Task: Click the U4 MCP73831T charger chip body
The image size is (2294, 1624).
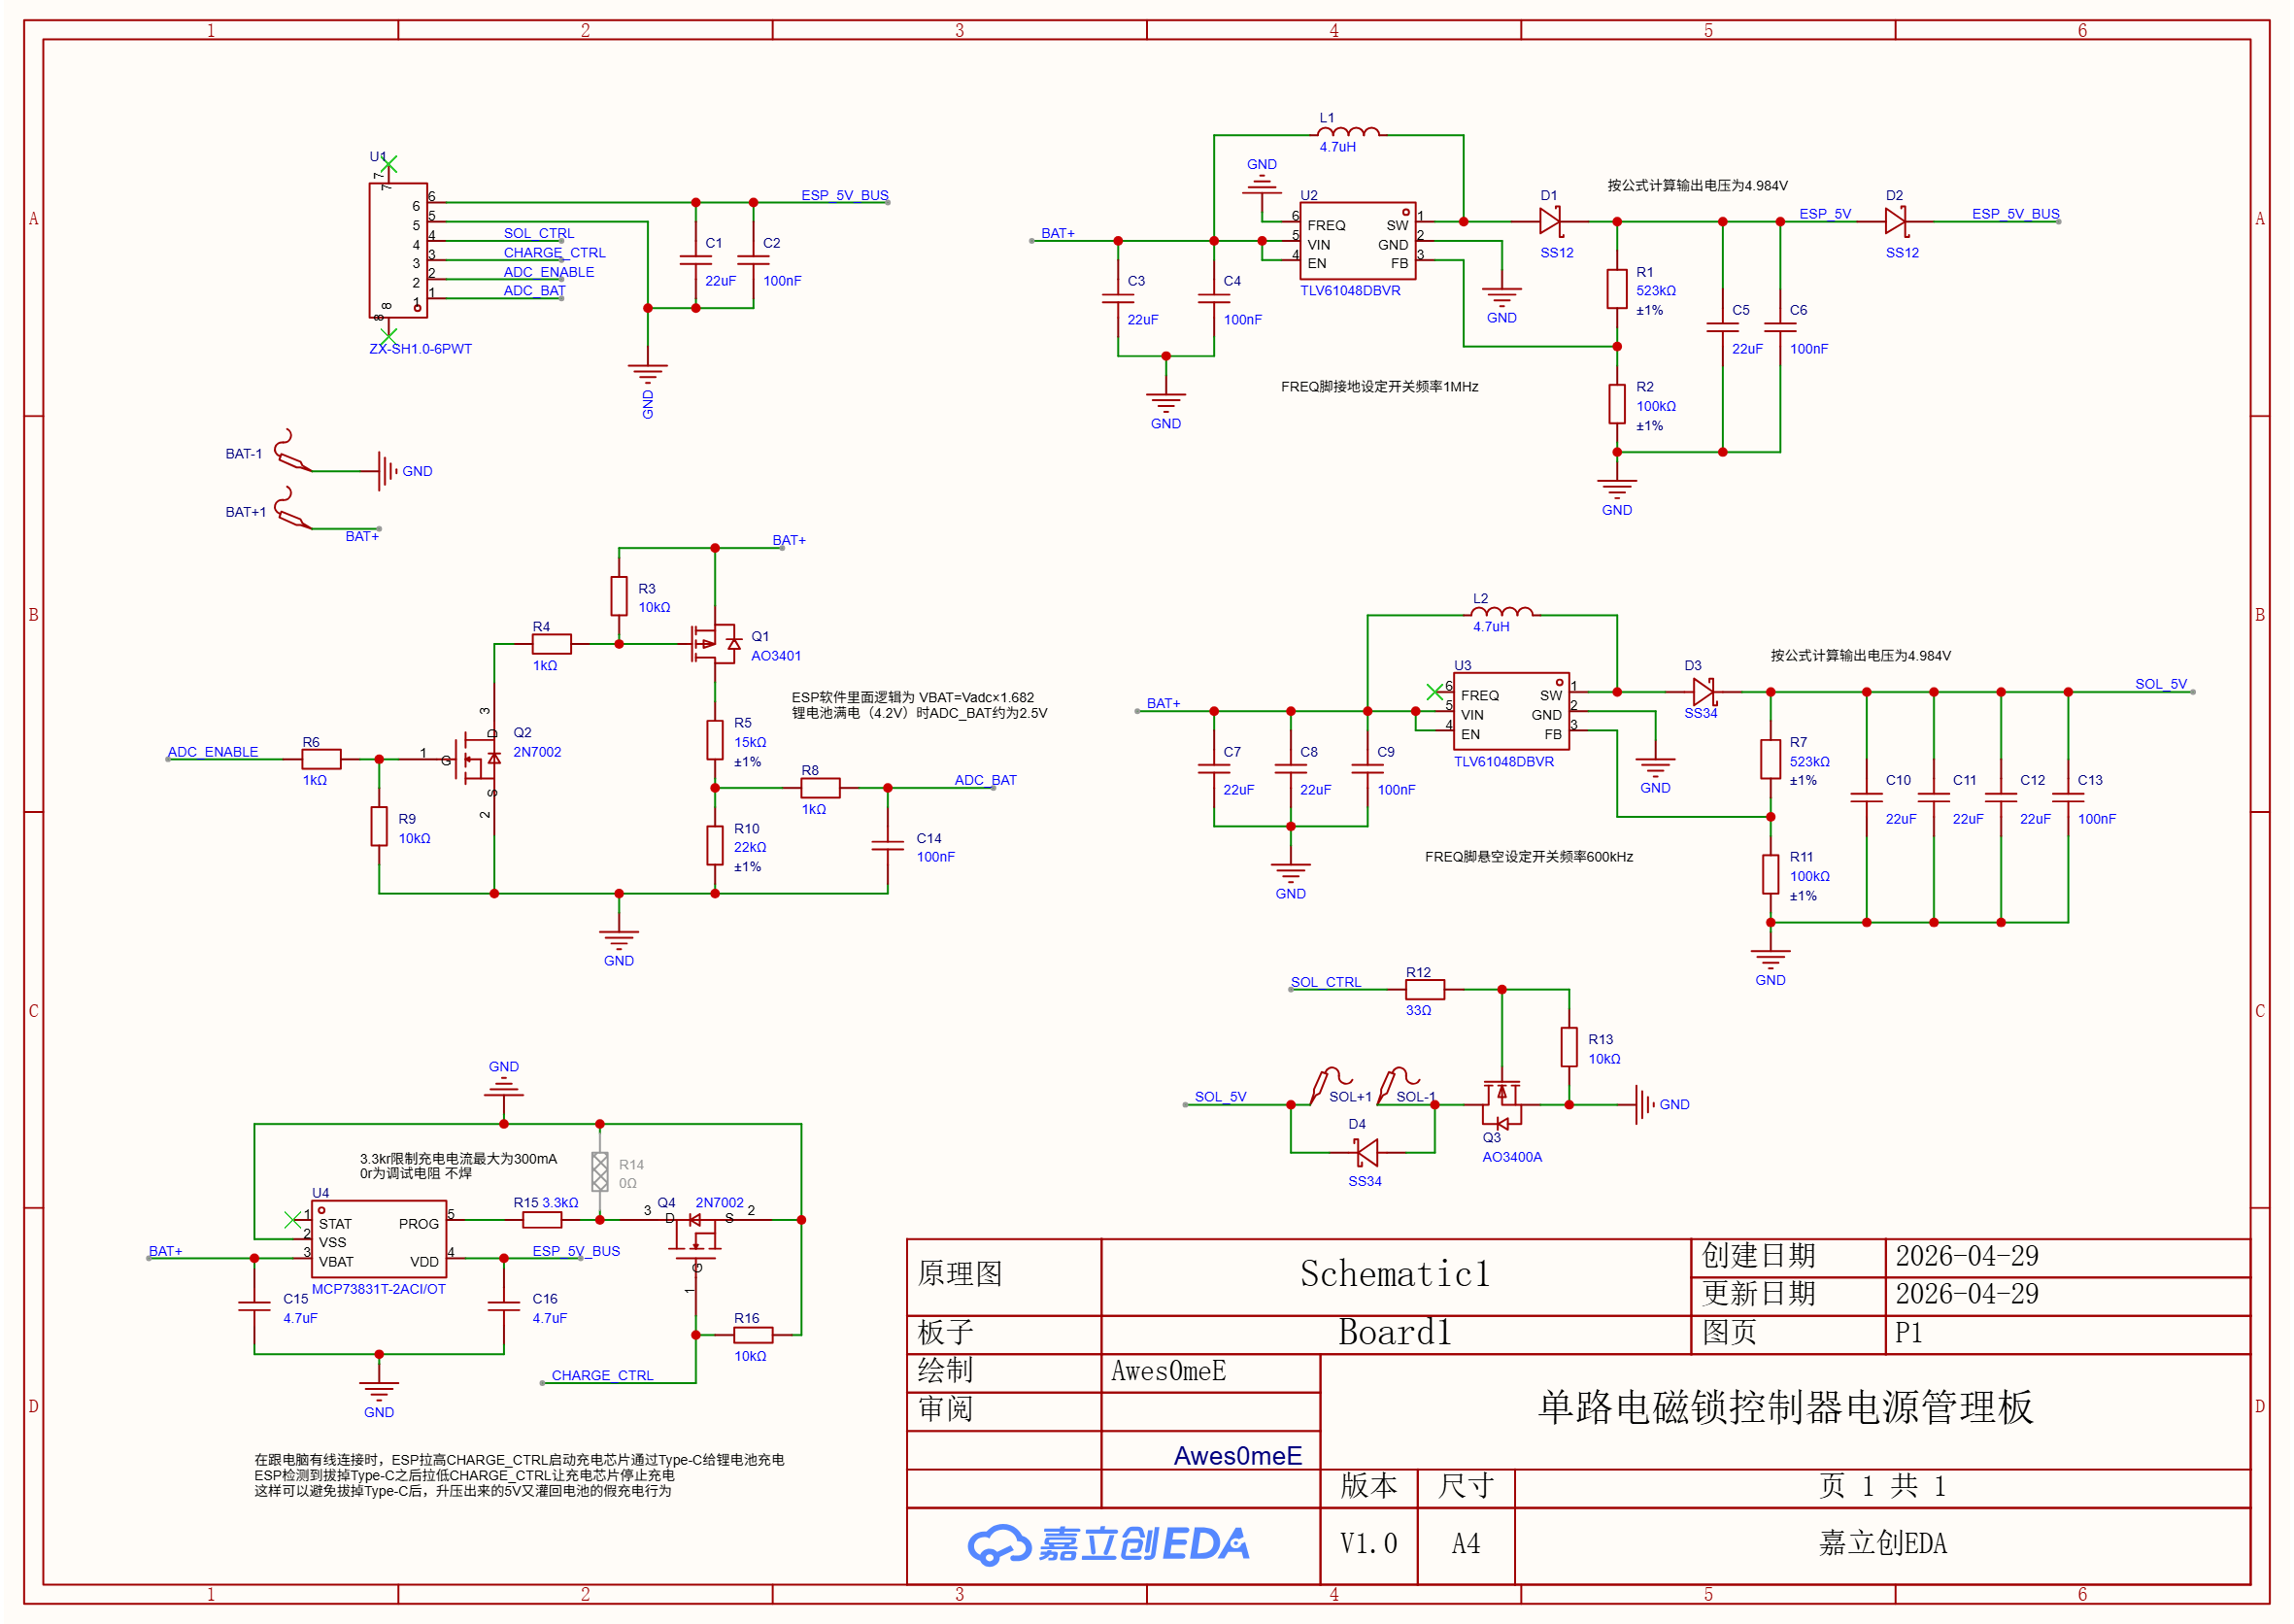Action: (379, 1239)
